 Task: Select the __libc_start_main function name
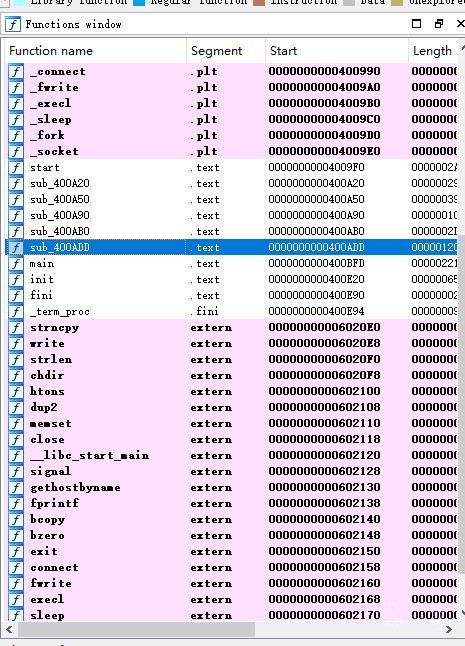click(89, 456)
